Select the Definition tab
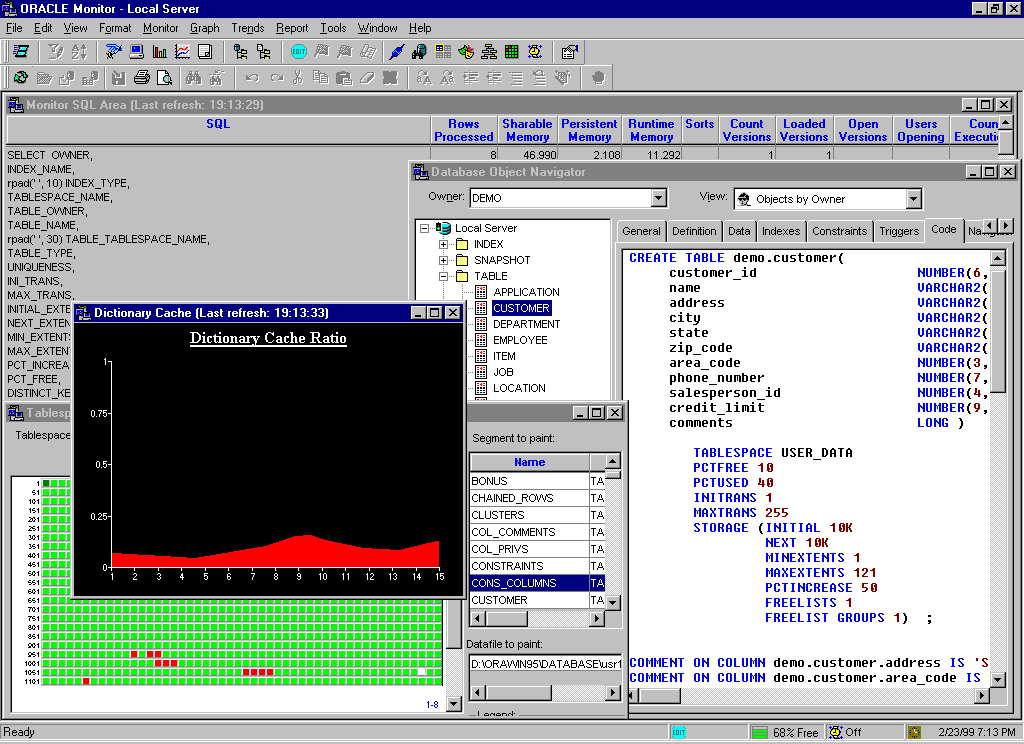Viewport: 1024px width, 744px height. pyautogui.click(x=694, y=231)
